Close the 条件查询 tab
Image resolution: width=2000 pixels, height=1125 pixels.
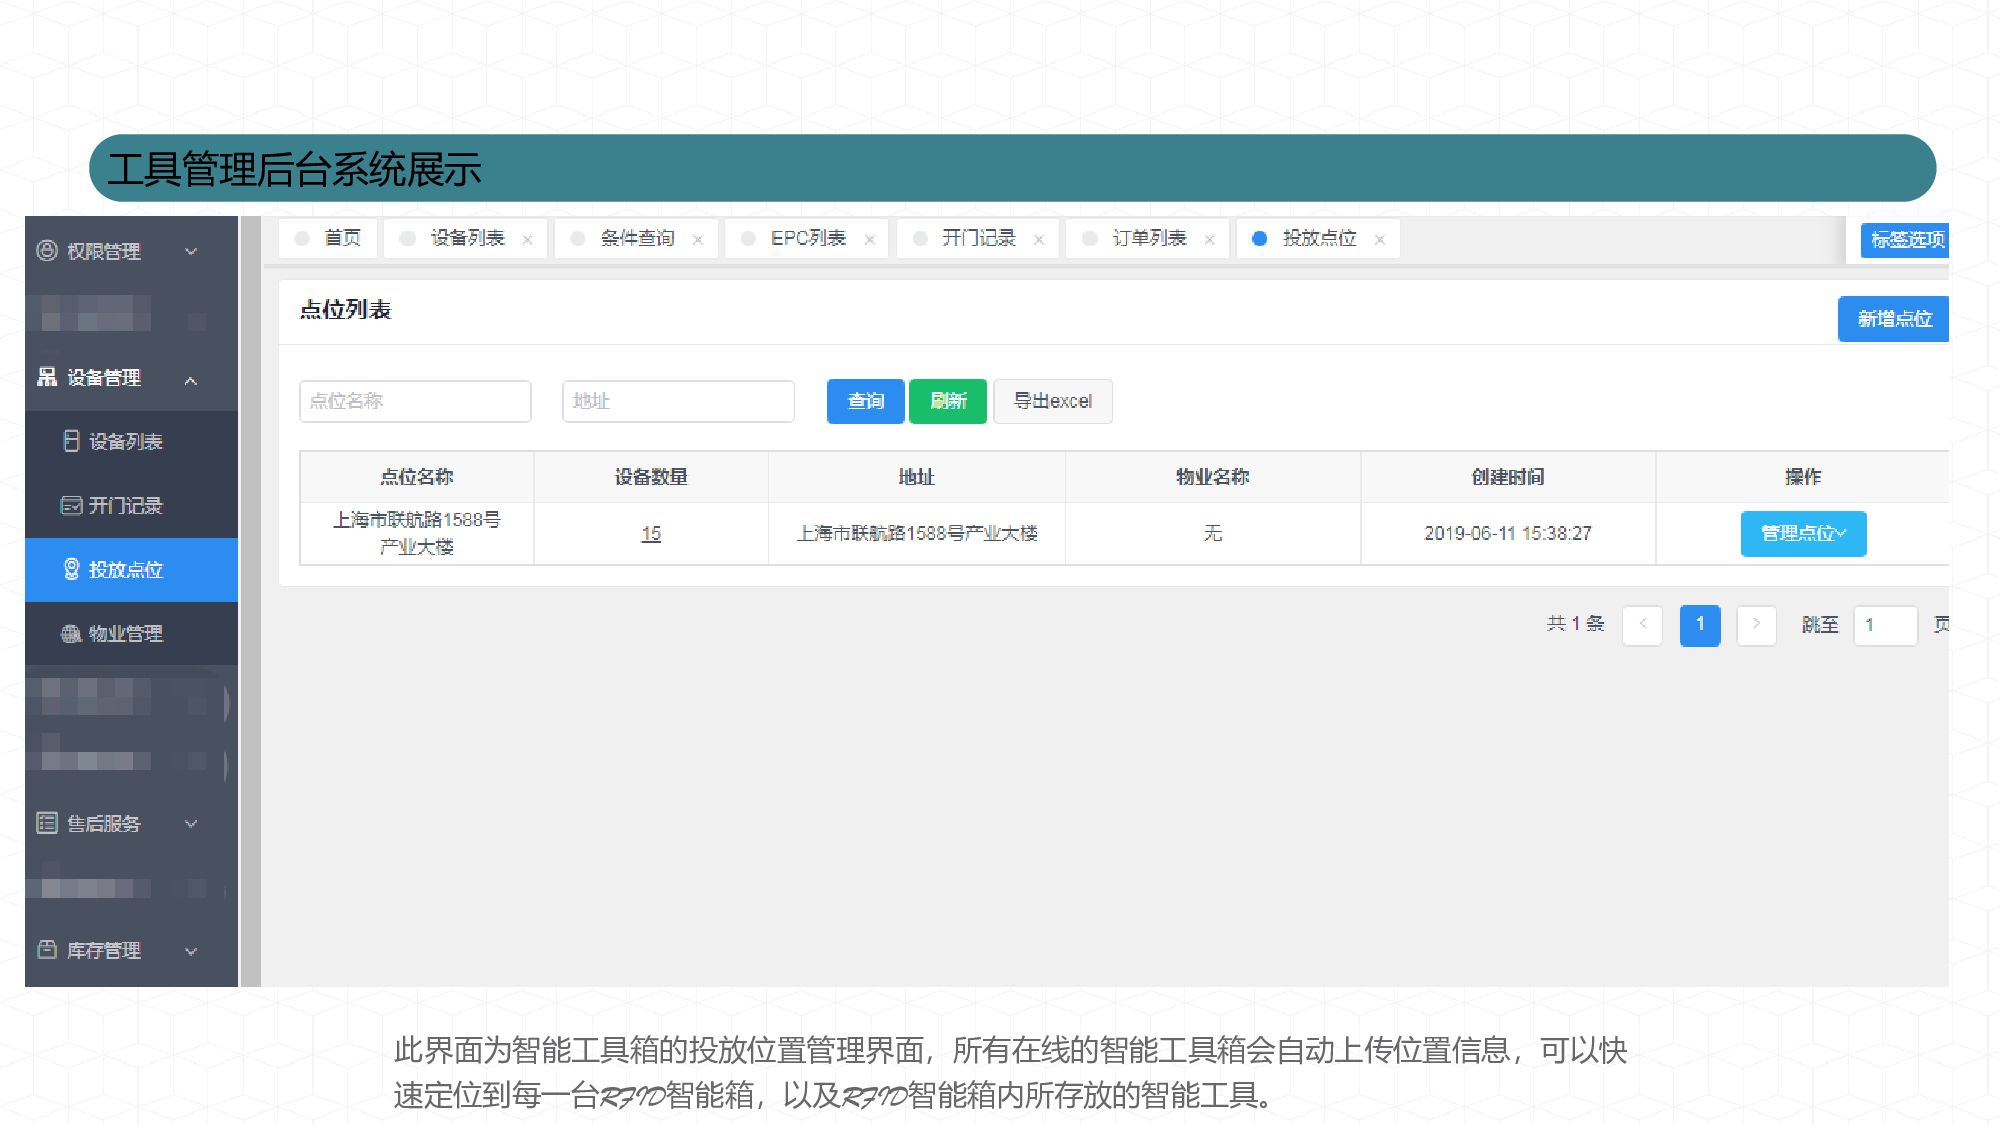point(698,239)
